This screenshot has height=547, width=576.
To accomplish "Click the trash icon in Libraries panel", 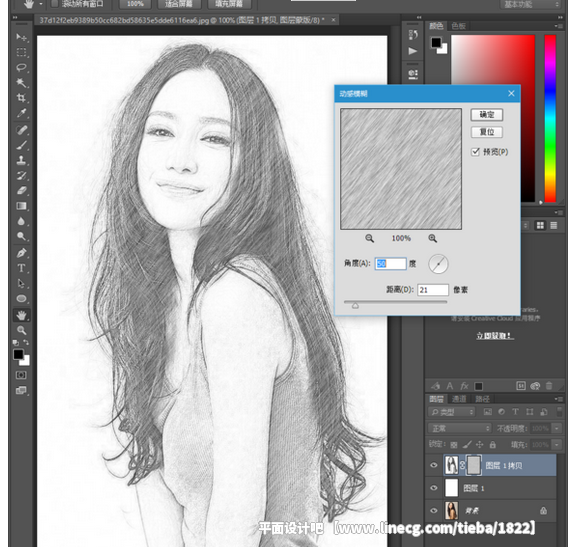I will pyautogui.click(x=549, y=386).
